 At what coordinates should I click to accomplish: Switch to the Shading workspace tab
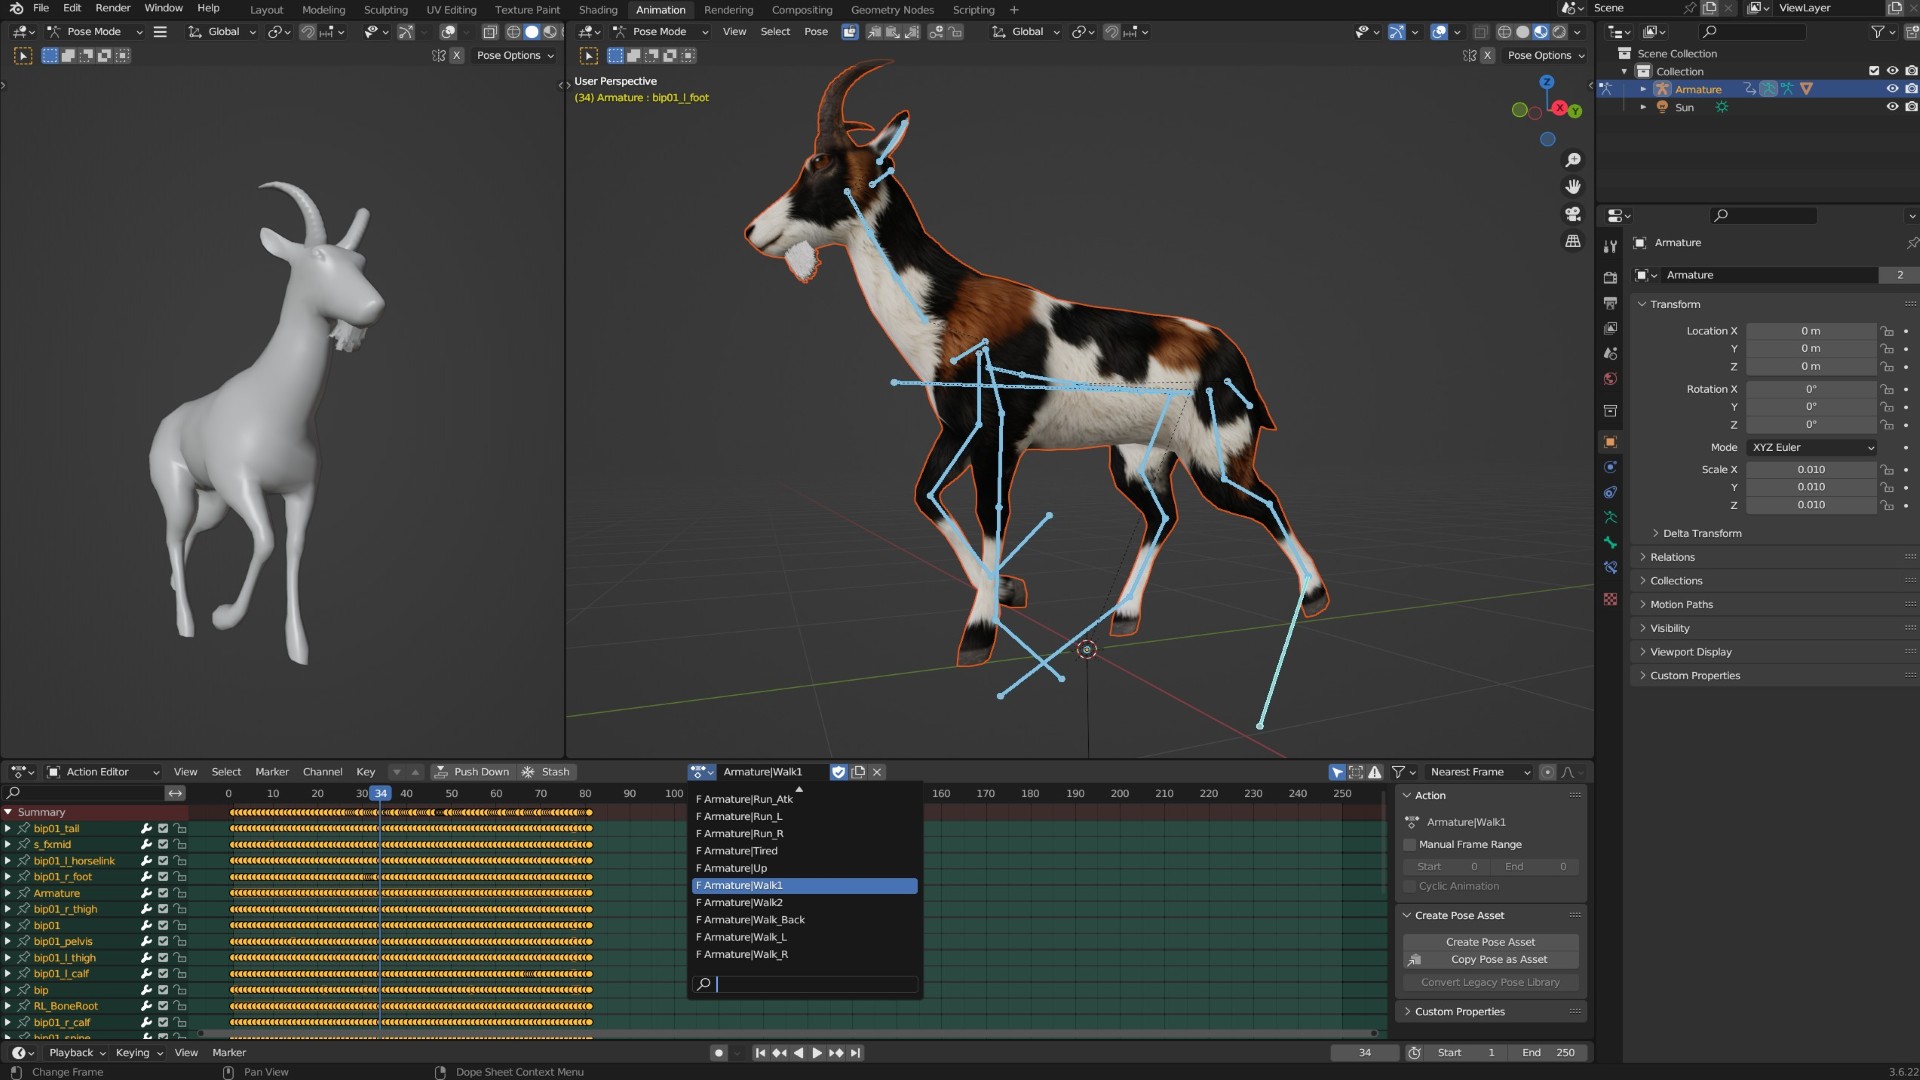(x=598, y=10)
